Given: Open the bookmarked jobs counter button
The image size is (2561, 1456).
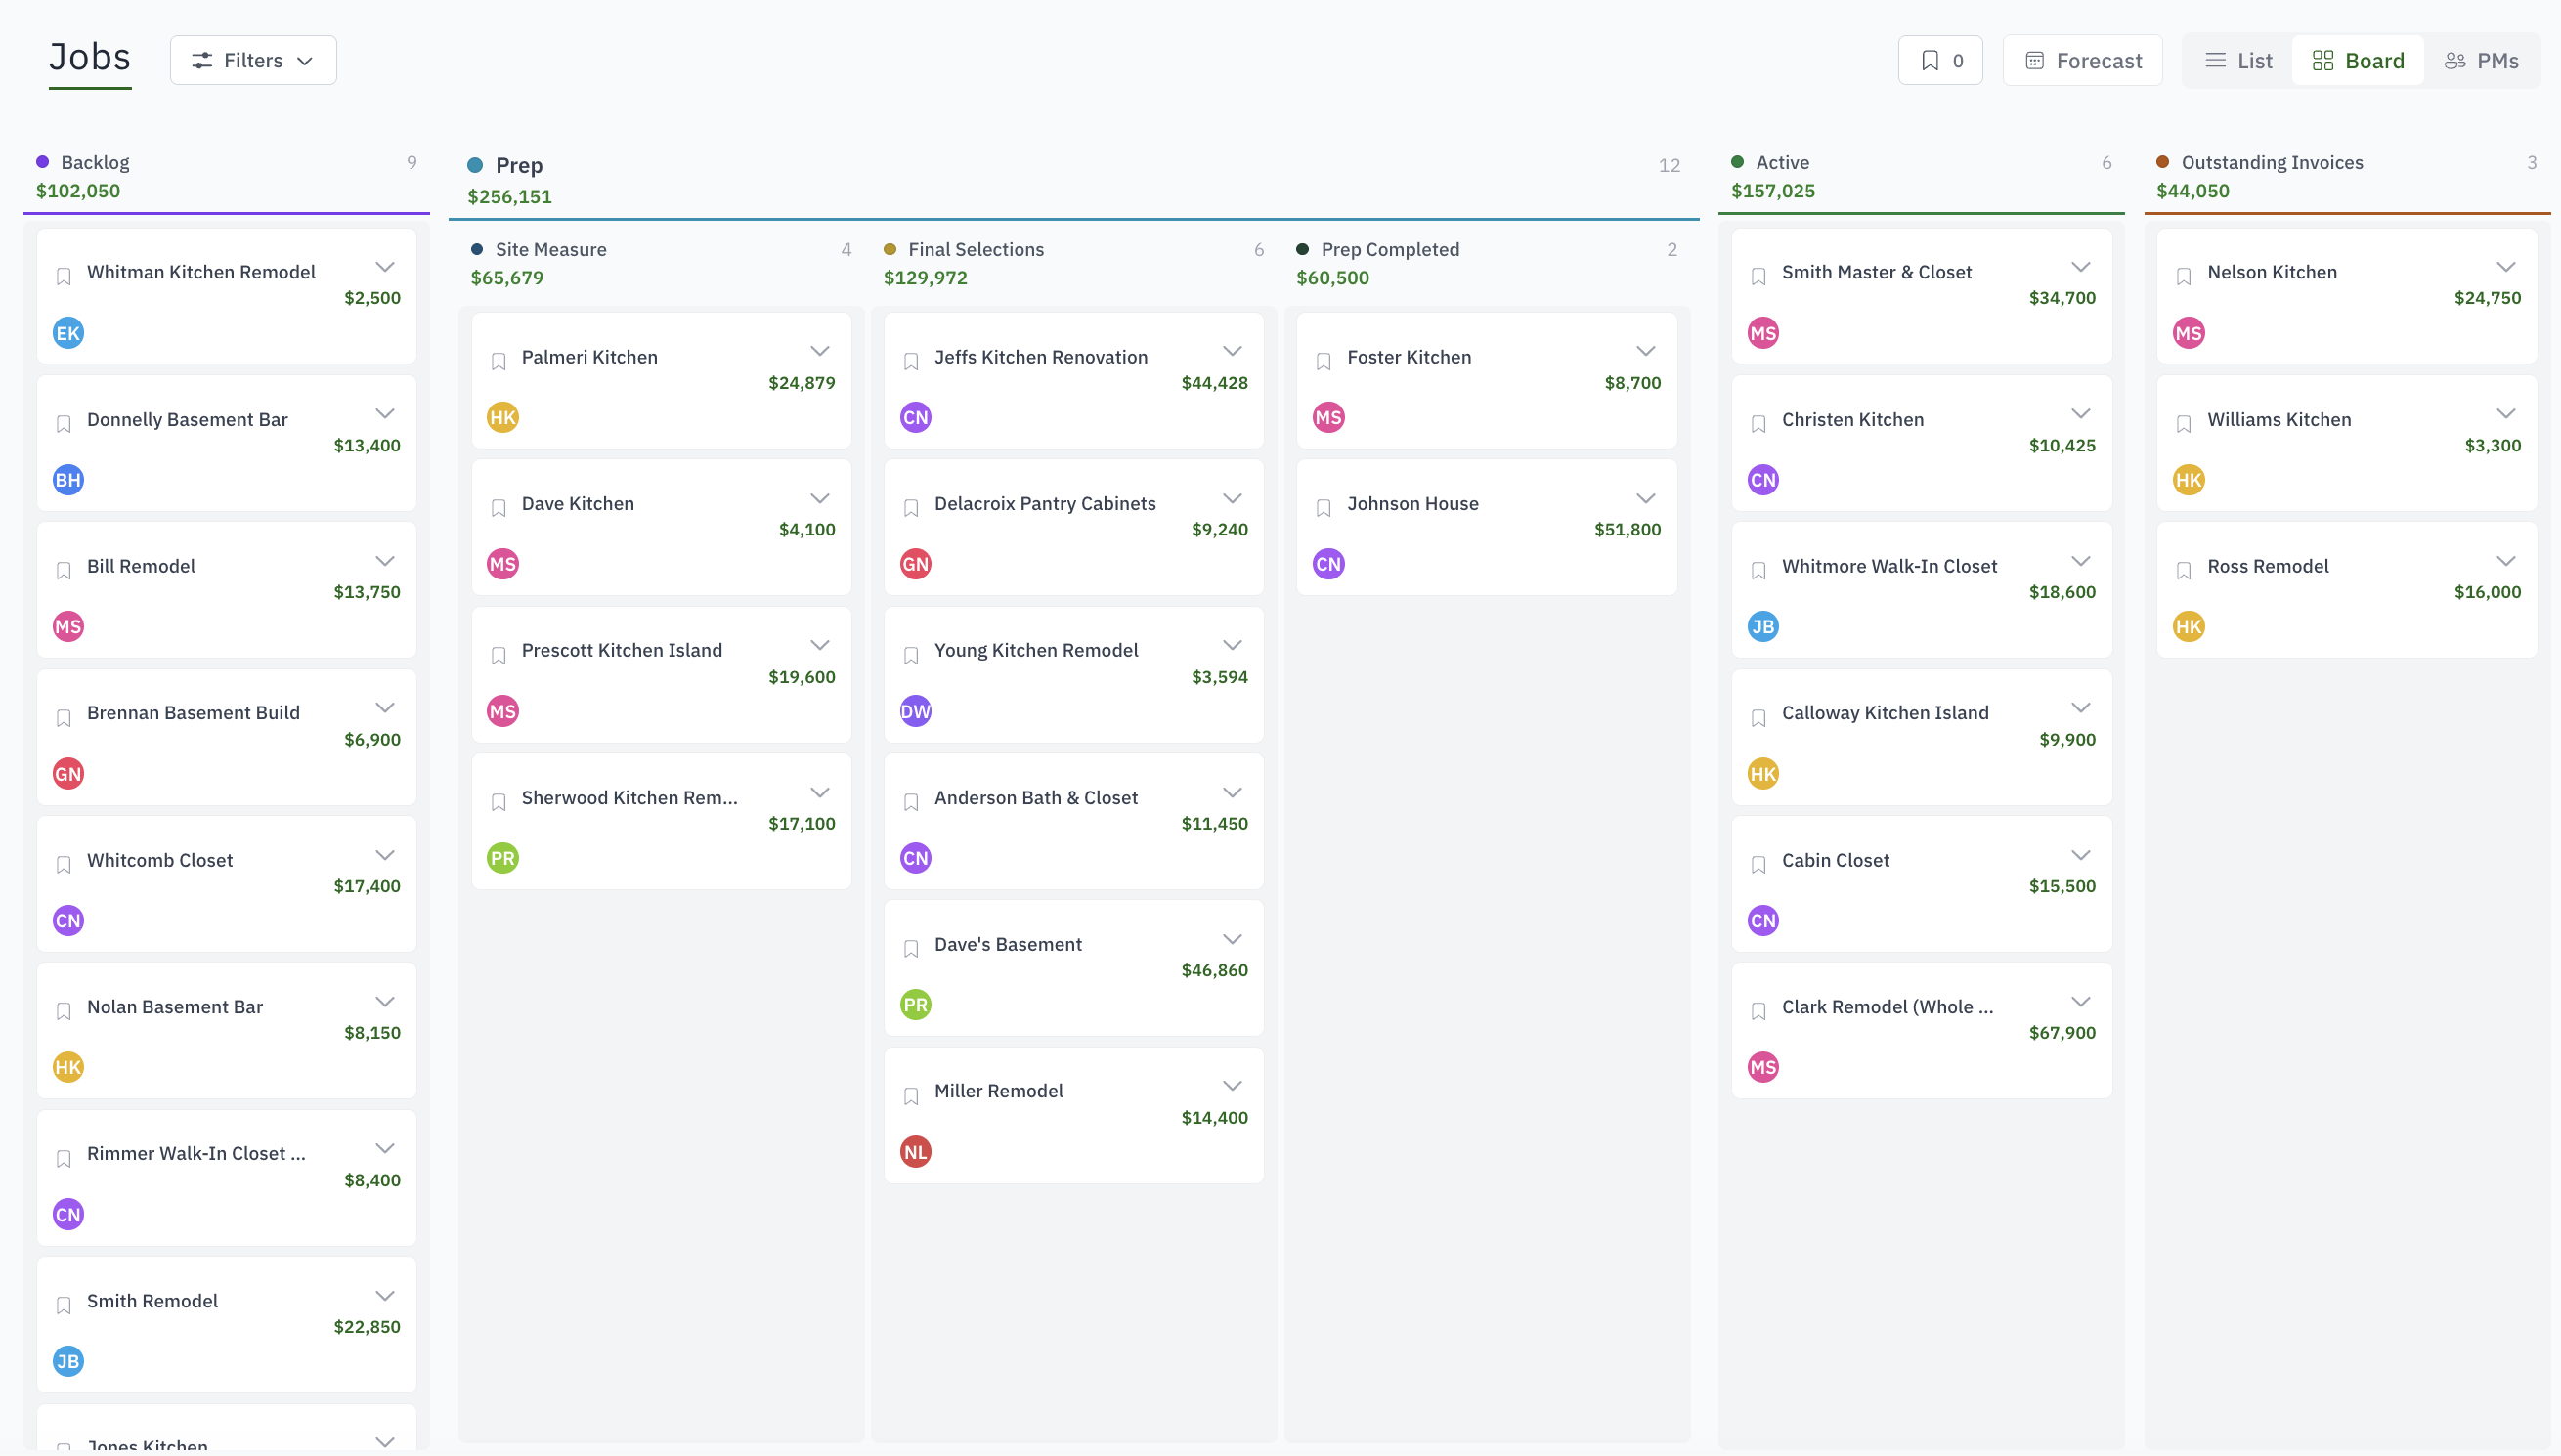Looking at the screenshot, I should [1941, 60].
